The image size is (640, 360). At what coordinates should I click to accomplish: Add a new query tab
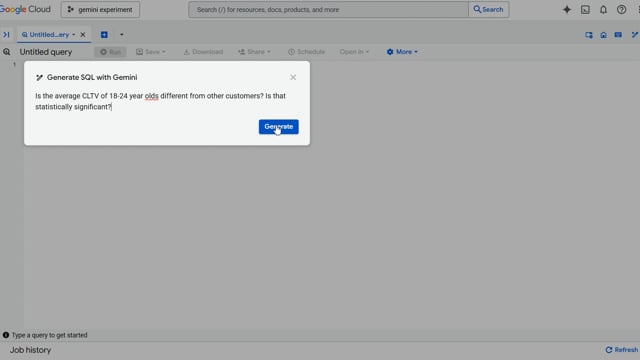(x=104, y=35)
